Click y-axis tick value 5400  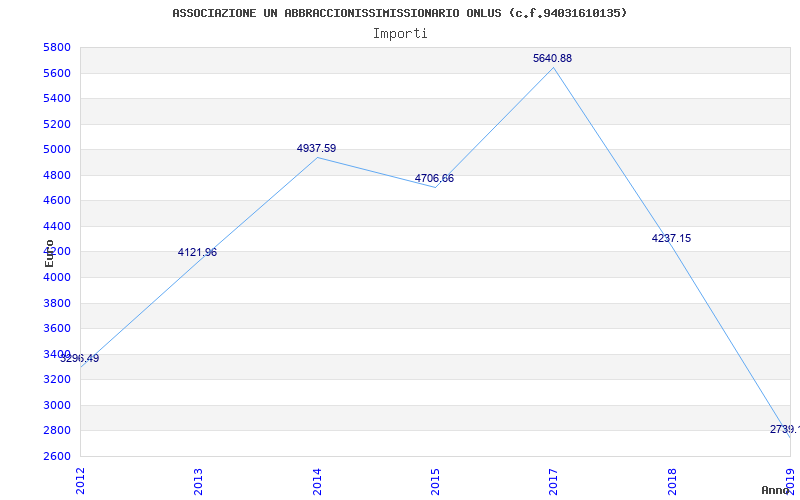57,98
